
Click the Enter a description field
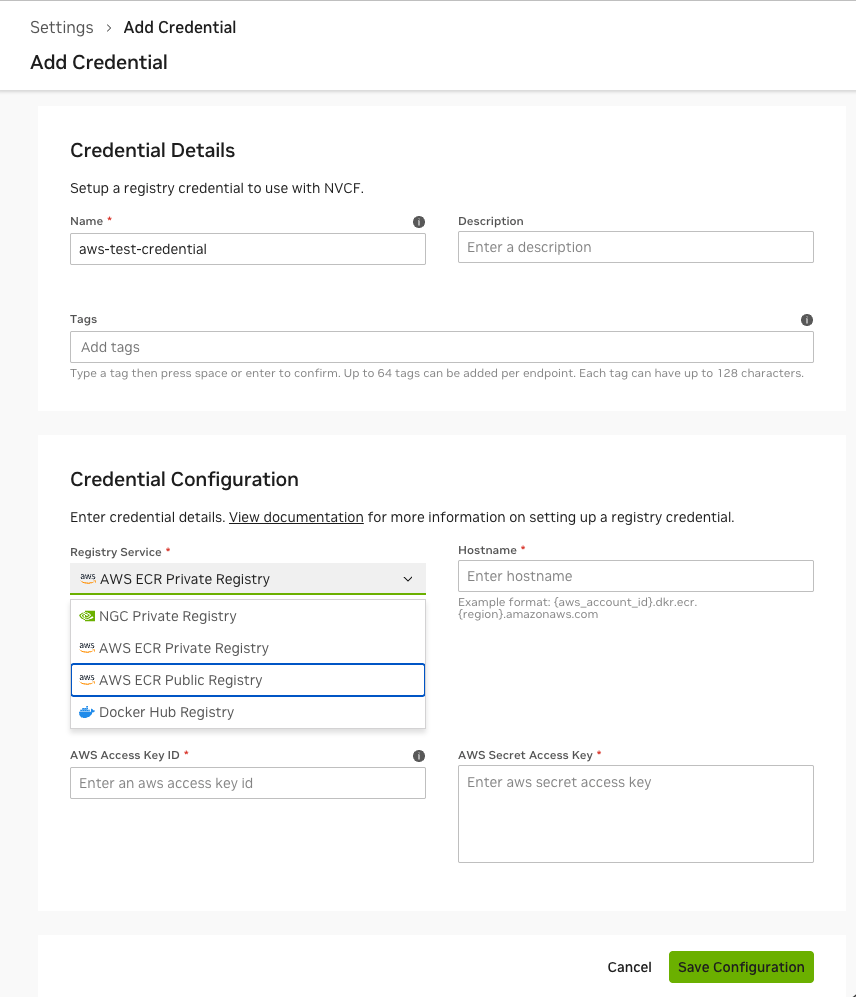tap(635, 247)
